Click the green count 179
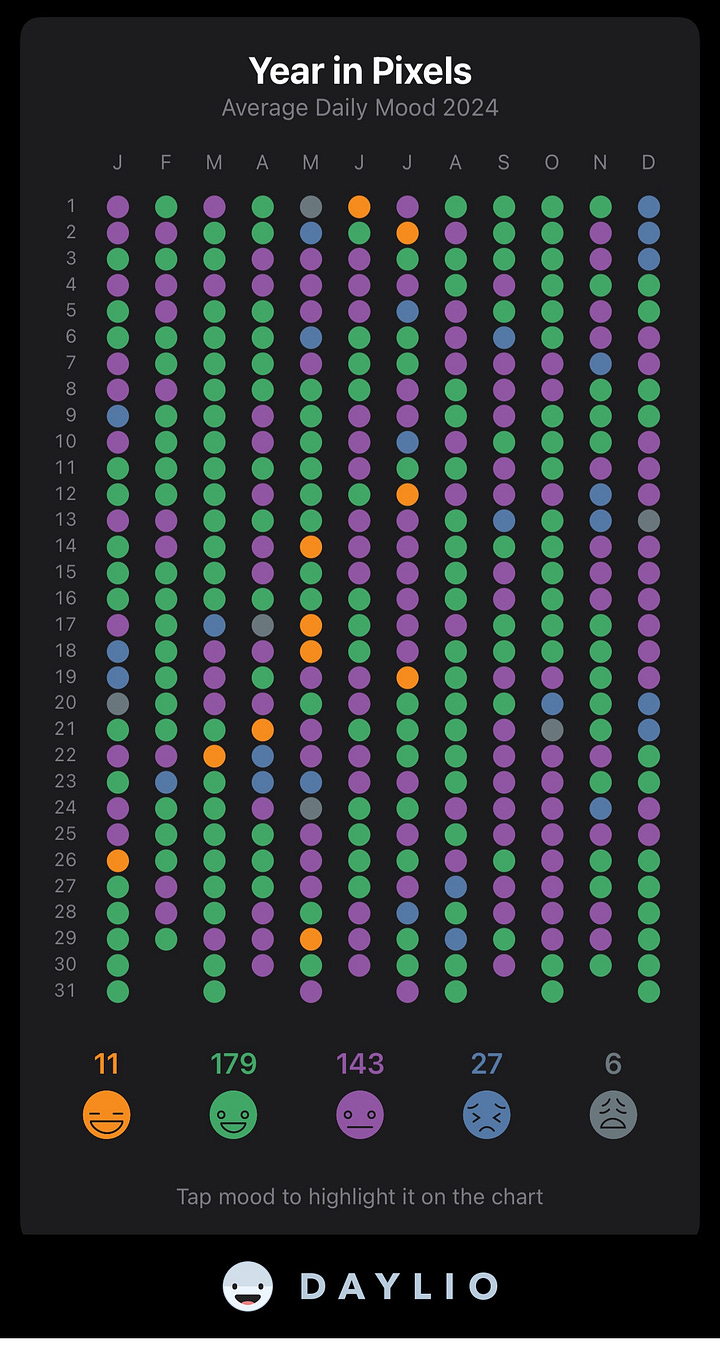Viewport: 720px width, 1365px height. 233,1063
